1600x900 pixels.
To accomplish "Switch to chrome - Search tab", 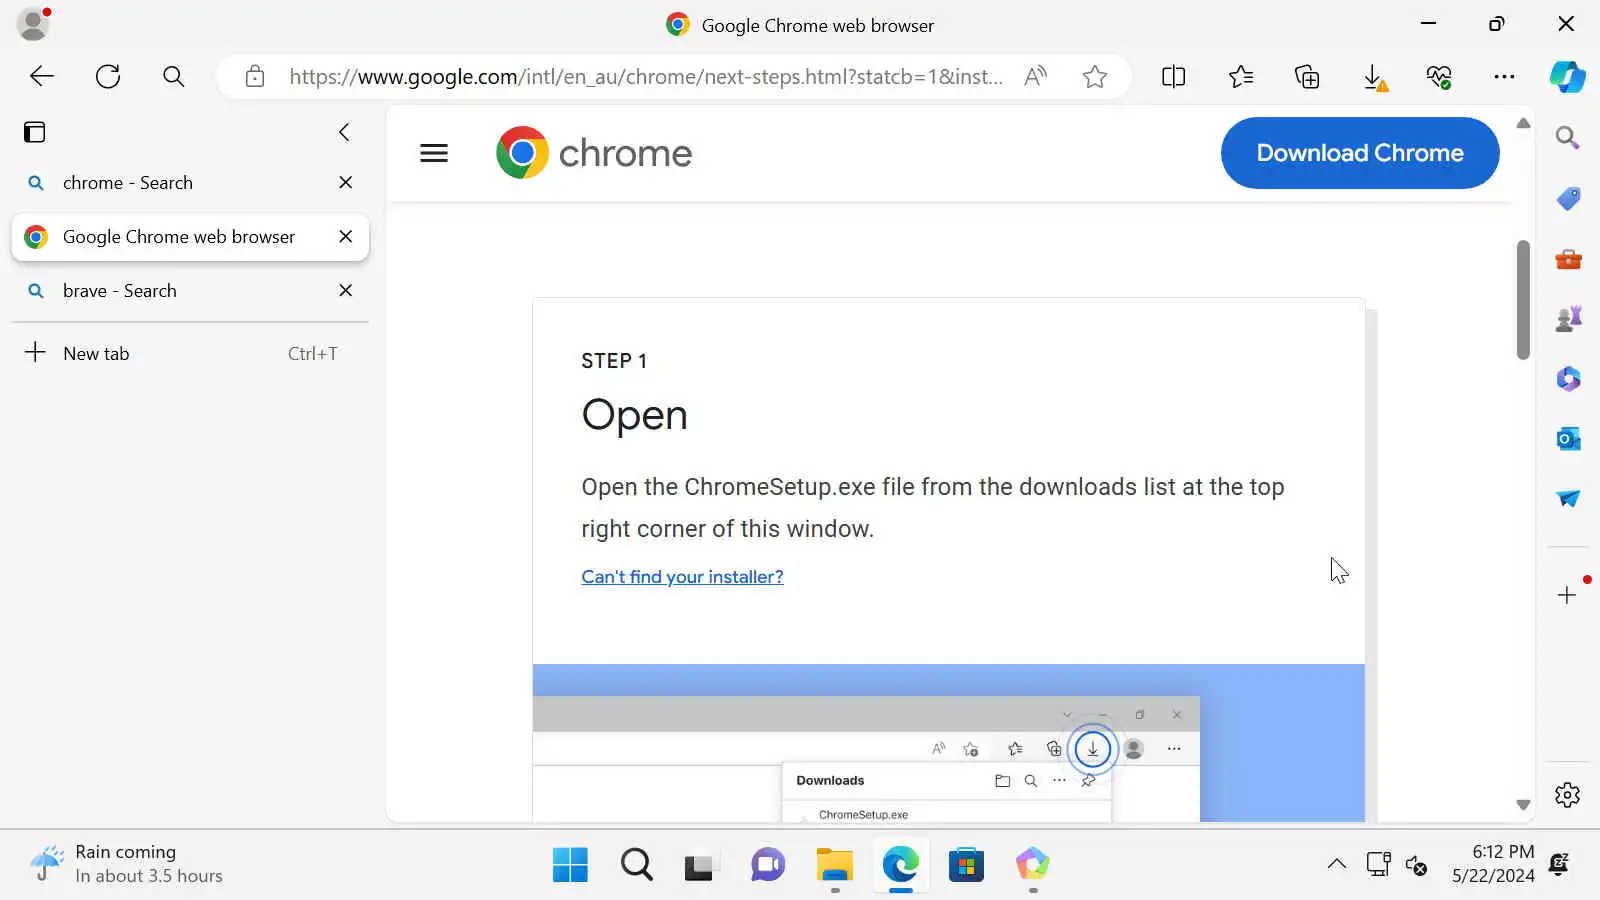I will pos(190,183).
